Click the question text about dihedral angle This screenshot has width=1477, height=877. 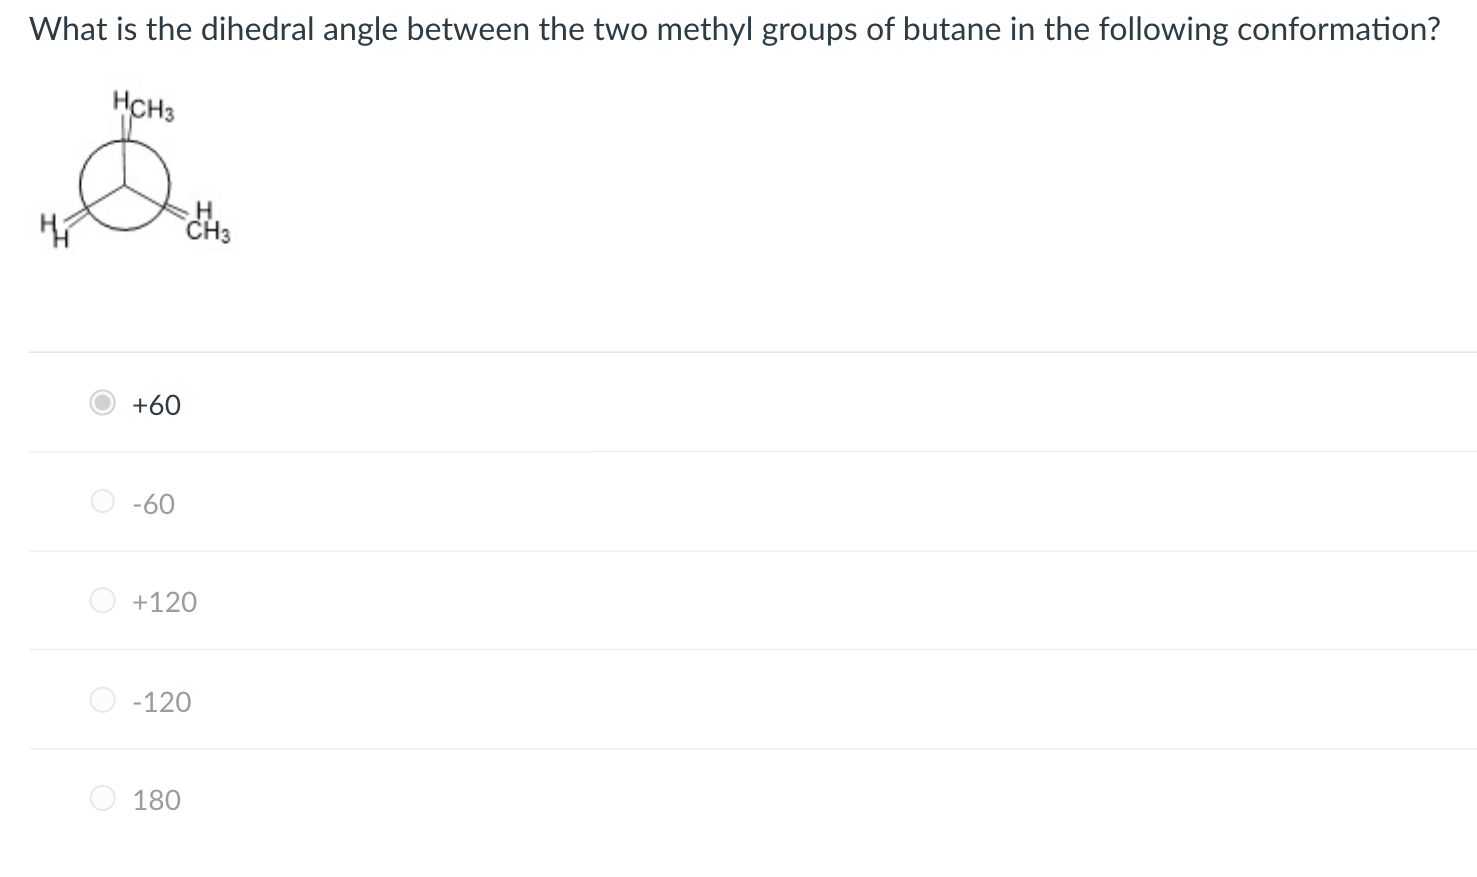[x=735, y=28]
